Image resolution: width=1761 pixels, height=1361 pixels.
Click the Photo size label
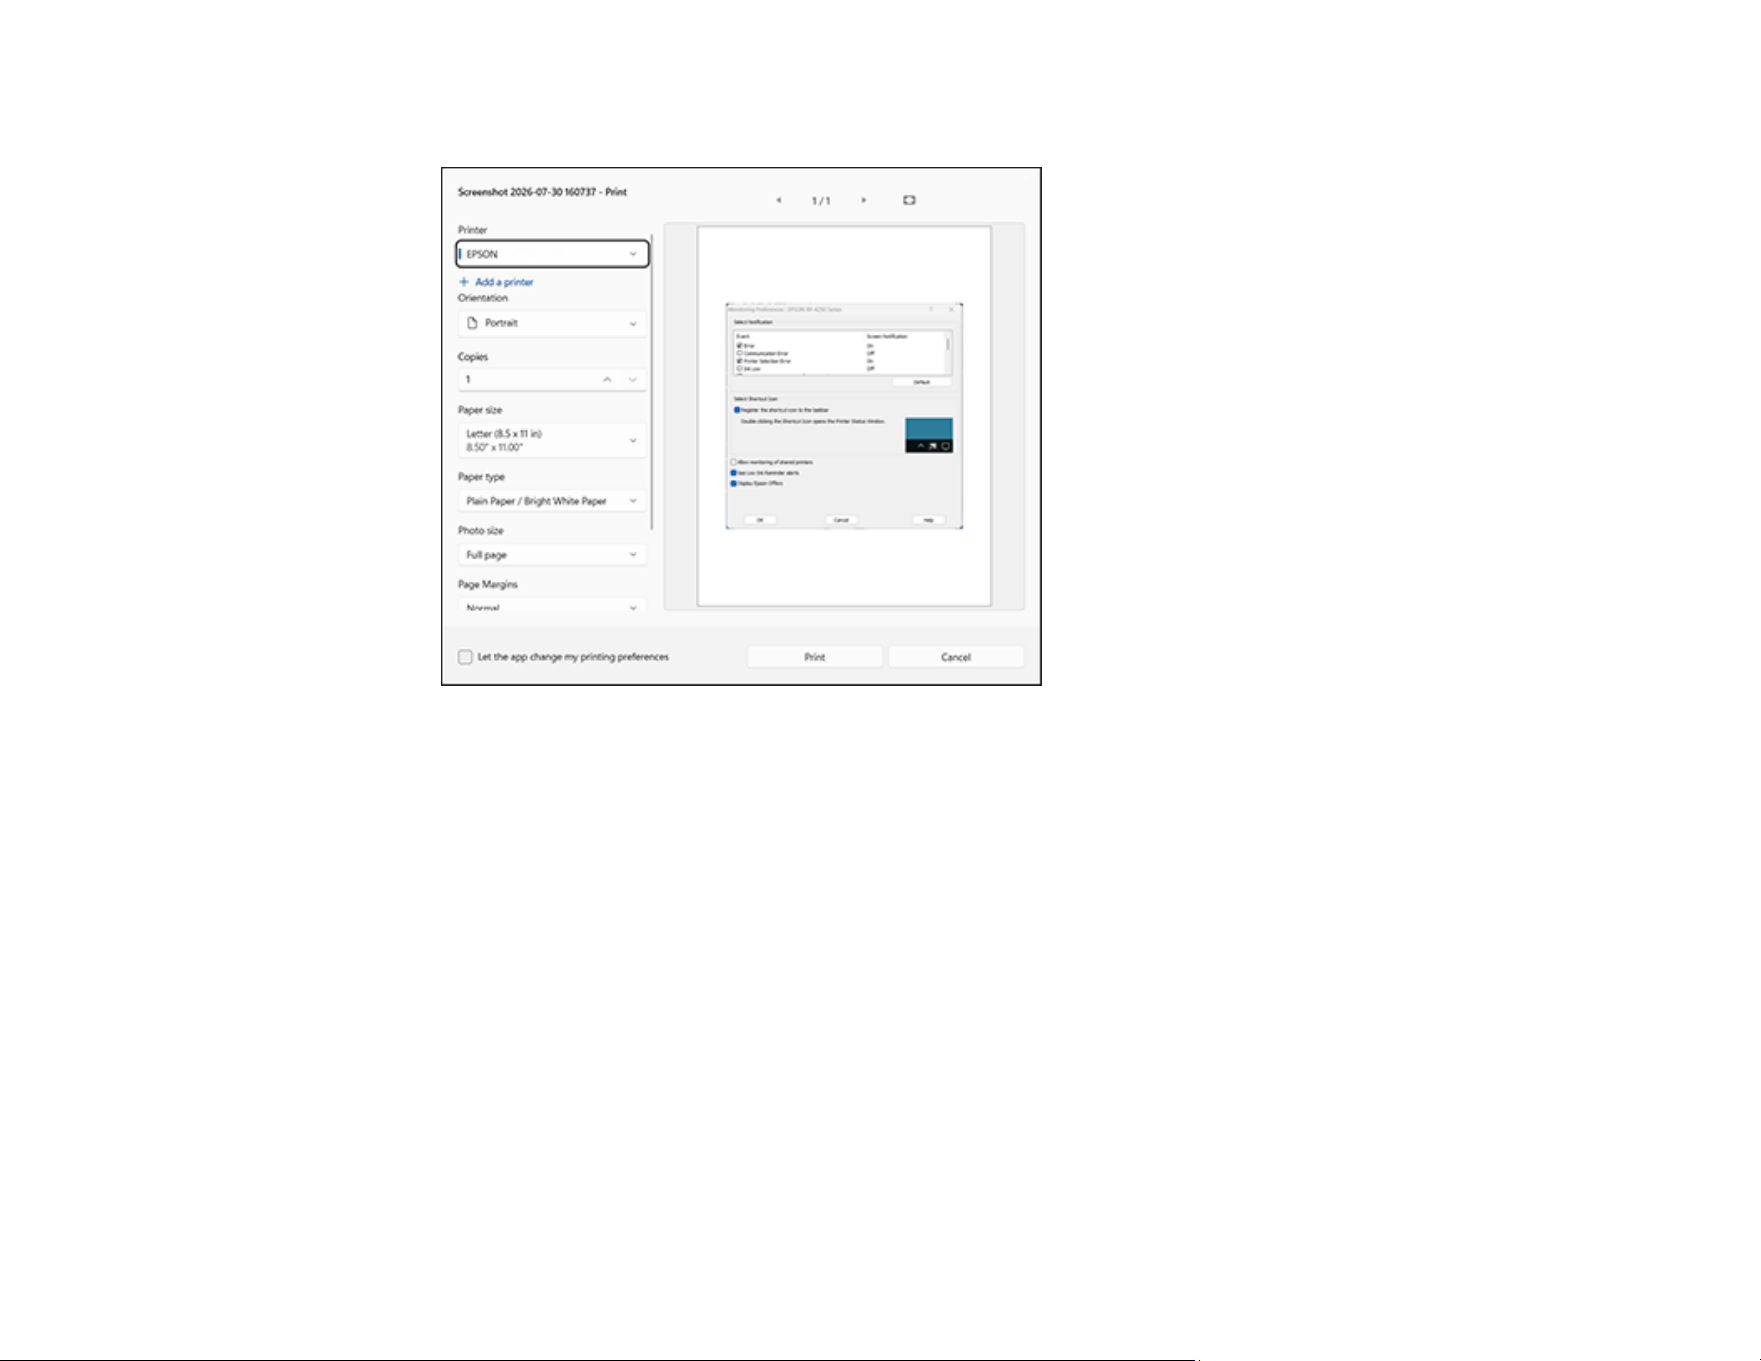(x=481, y=531)
